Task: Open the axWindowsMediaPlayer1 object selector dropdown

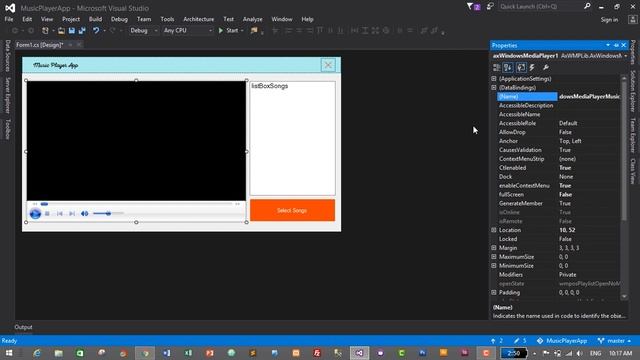Action: click(625, 56)
